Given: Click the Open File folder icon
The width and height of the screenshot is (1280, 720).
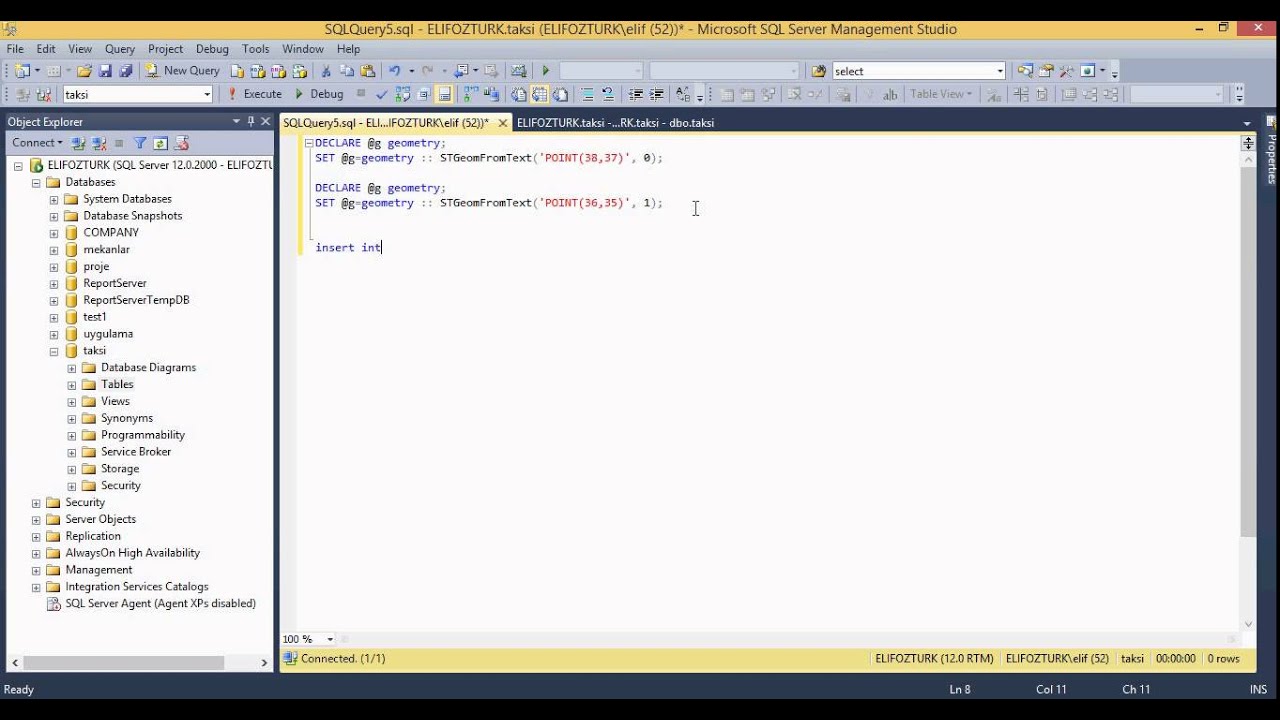Looking at the screenshot, I should point(84,71).
